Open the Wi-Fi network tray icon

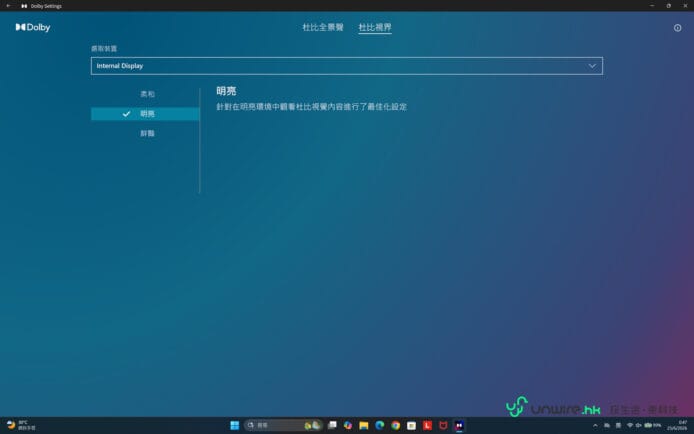tap(629, 425)
